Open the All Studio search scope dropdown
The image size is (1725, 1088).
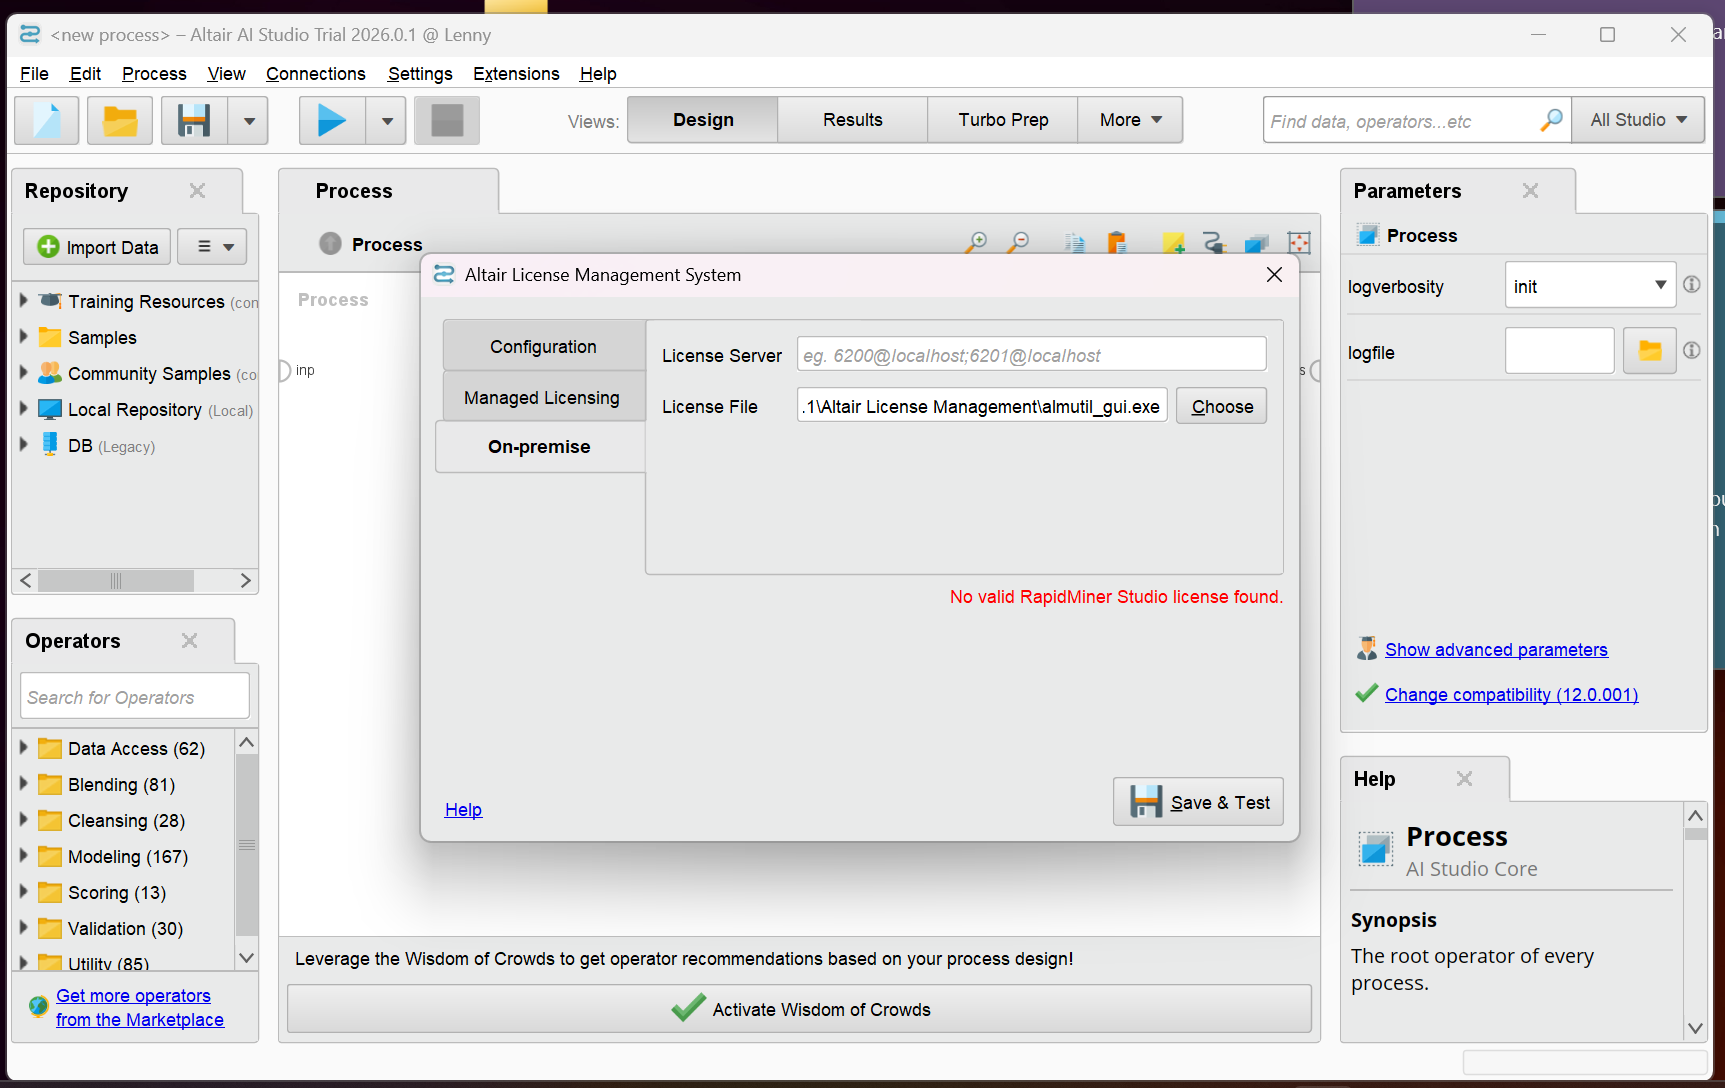1638,120
